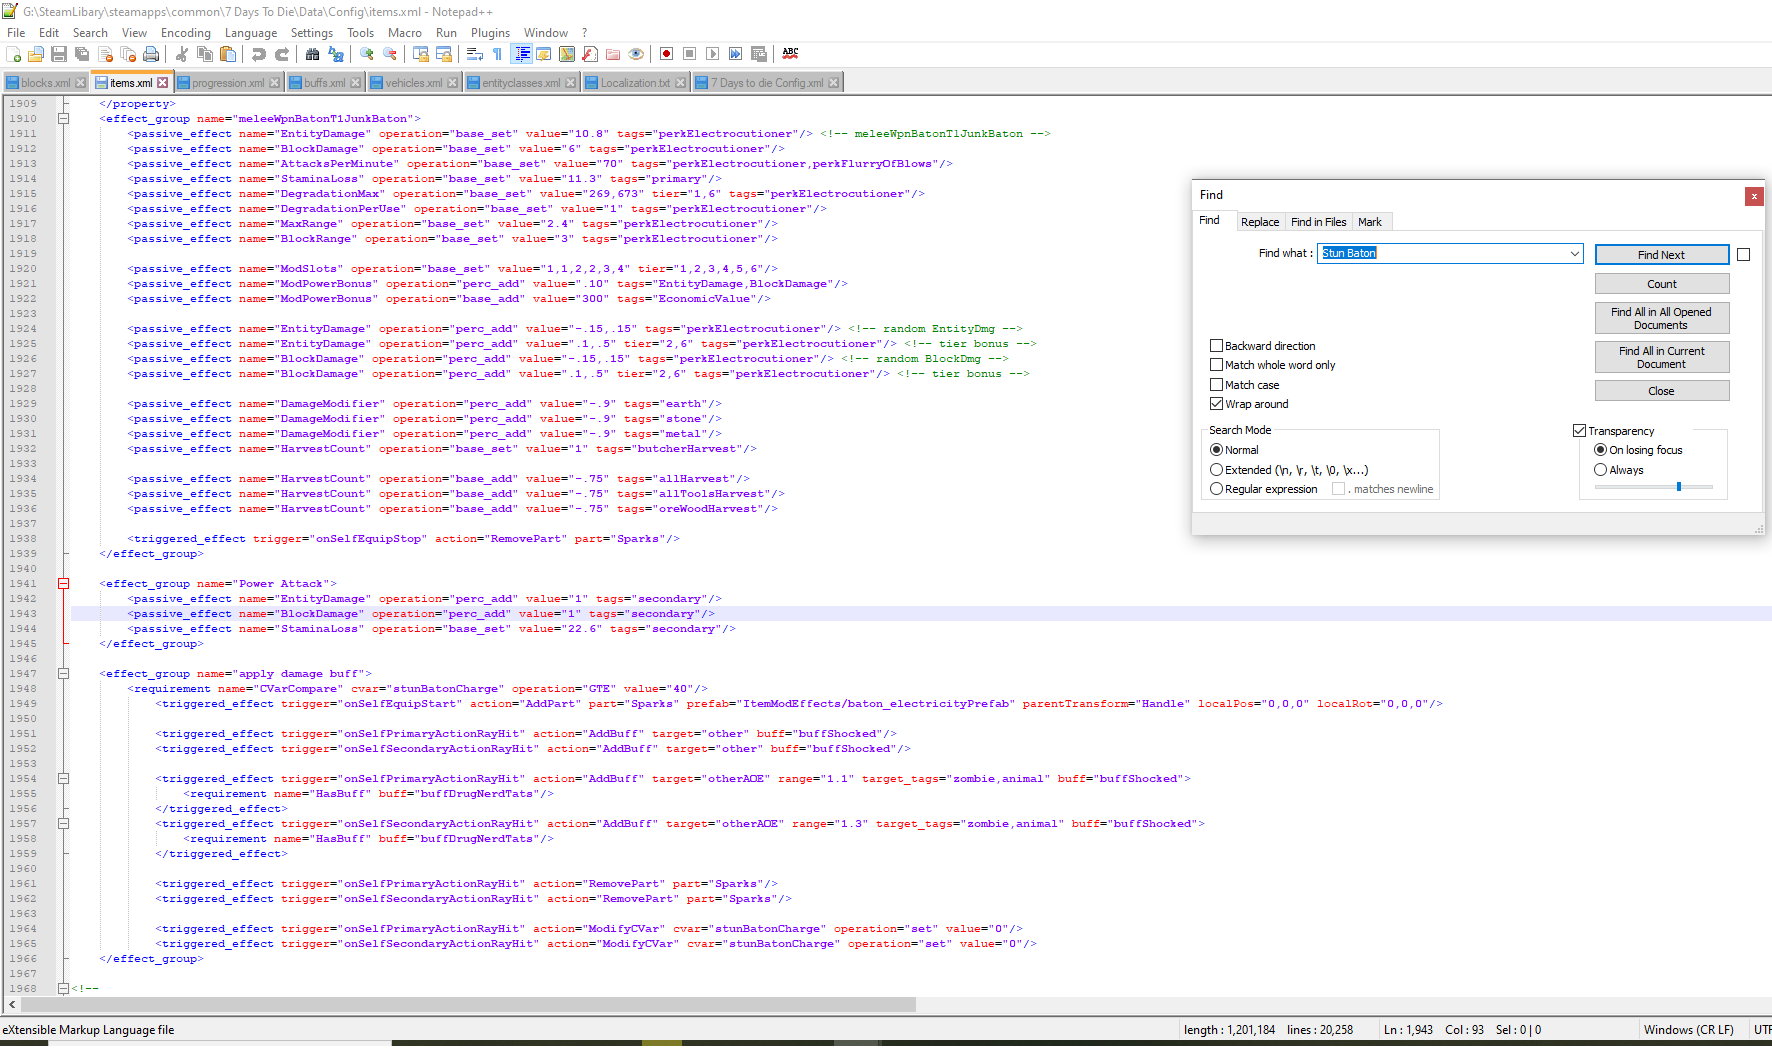Open the Macro menu
The image size is (1772, 1048).
point(405,33)
